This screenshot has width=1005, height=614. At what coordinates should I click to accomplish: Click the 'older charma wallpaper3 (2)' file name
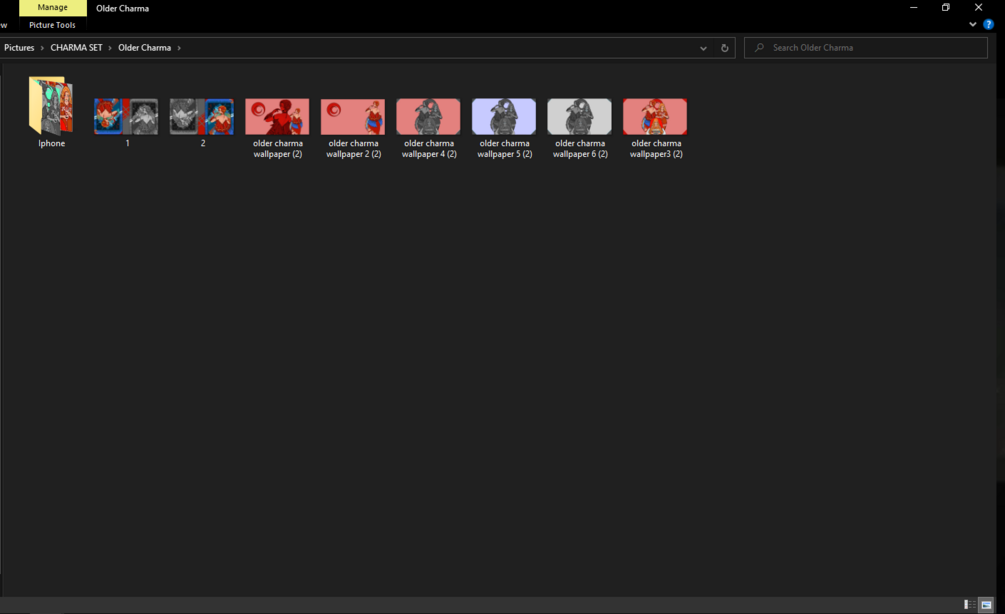click(656, 149)
